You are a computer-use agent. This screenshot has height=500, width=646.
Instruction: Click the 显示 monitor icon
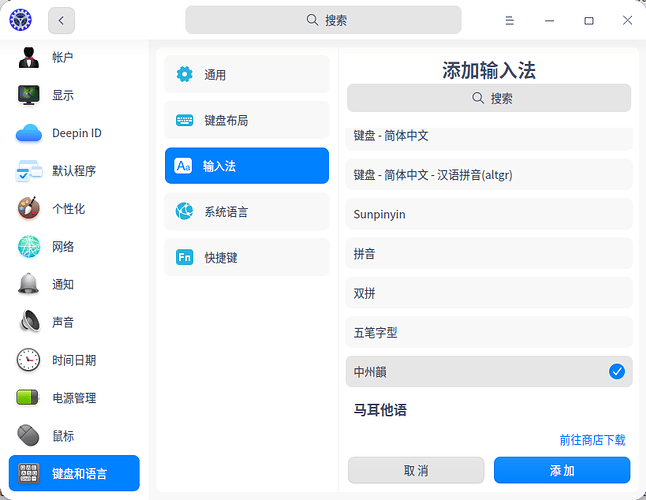coord(28,95)
